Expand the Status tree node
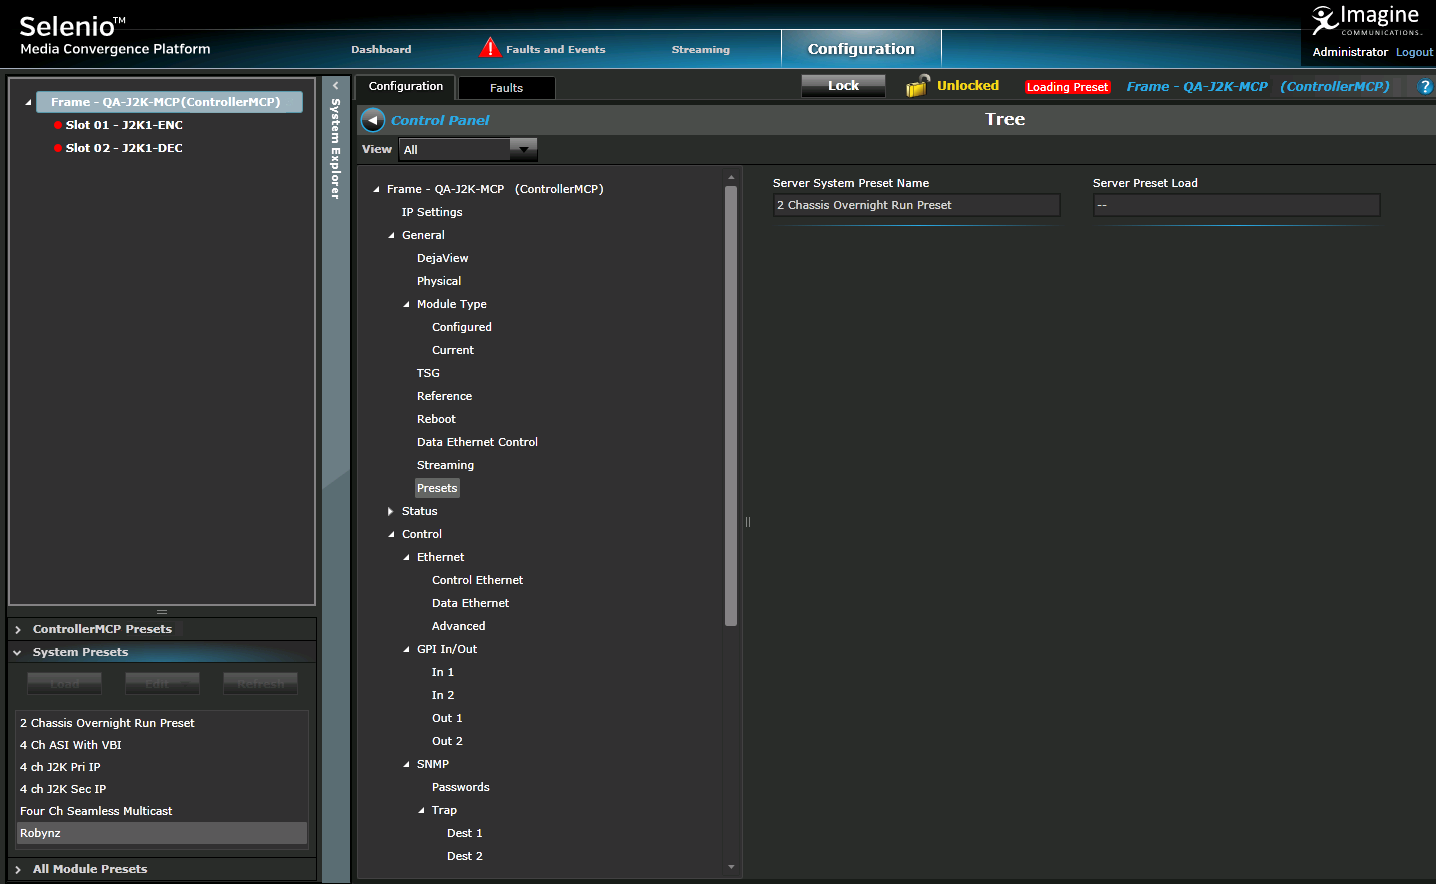The height and width of the screenshot is (884, 1436). point(391,511)
